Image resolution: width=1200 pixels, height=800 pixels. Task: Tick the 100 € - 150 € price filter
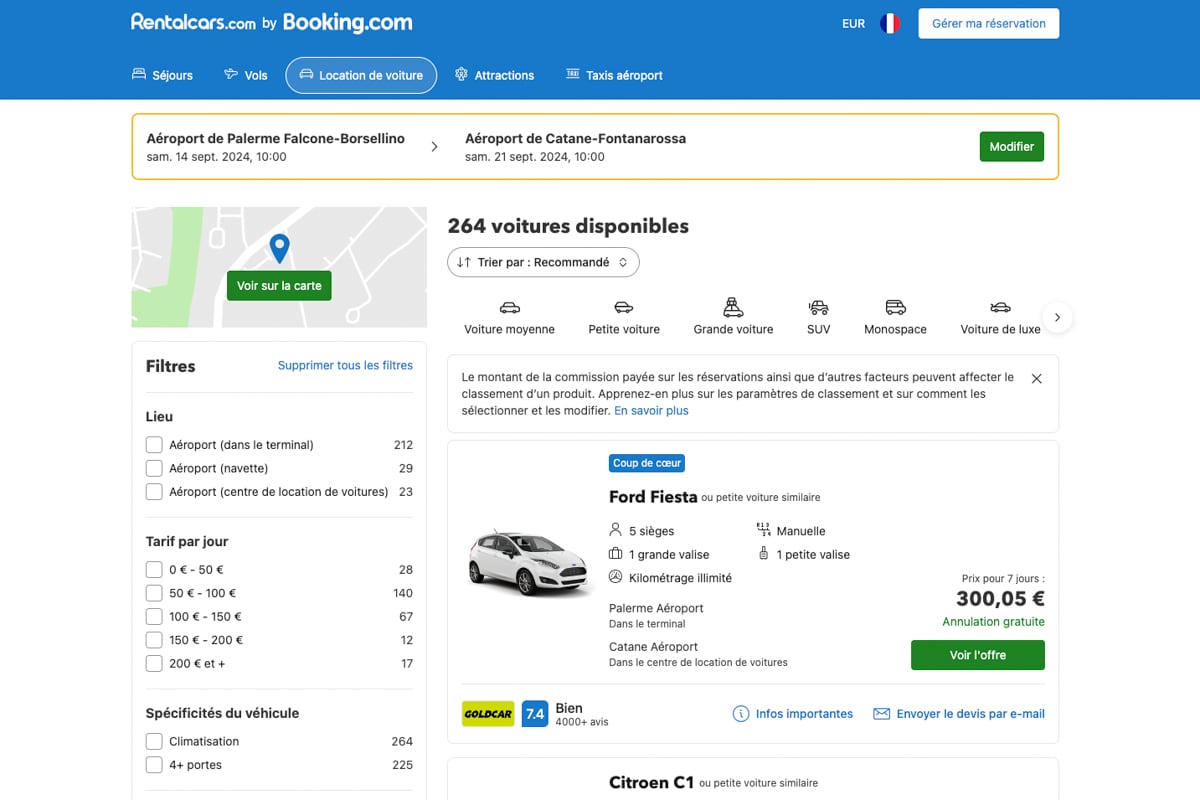click(154, 617)
